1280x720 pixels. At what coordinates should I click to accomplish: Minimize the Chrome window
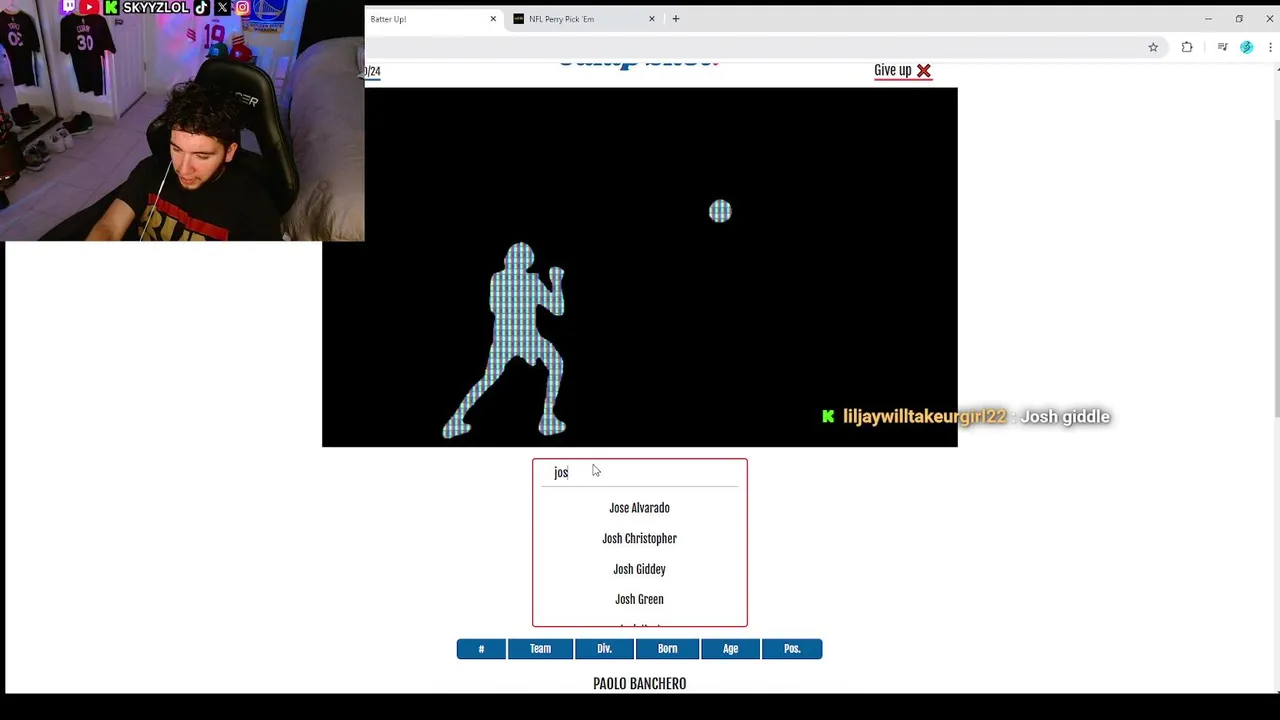click(x=1208, y=19)
